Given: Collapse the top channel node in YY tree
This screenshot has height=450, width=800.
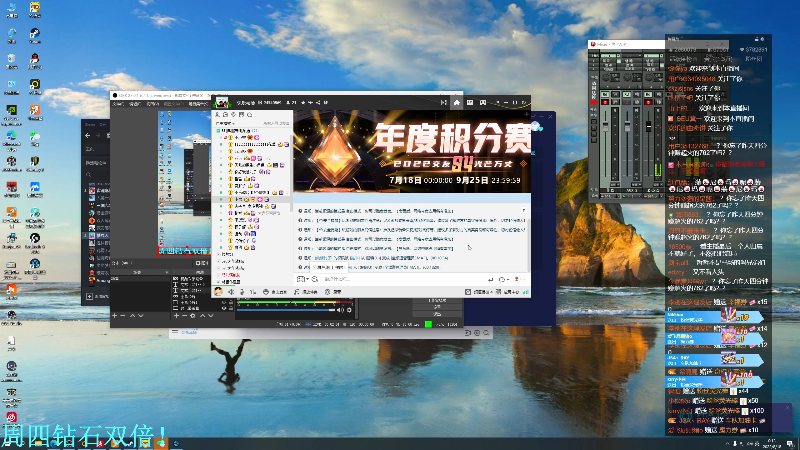Looking at the screenshot, I should 218,131.
